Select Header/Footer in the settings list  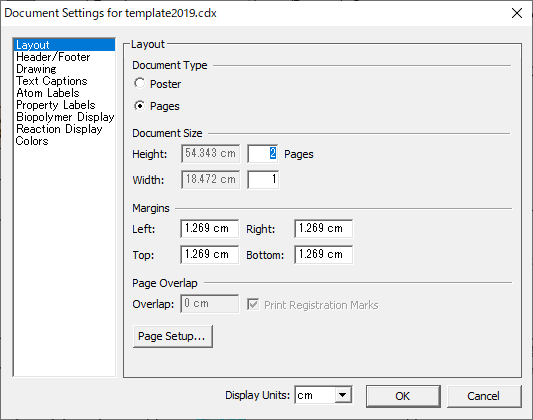pos(53,57)
